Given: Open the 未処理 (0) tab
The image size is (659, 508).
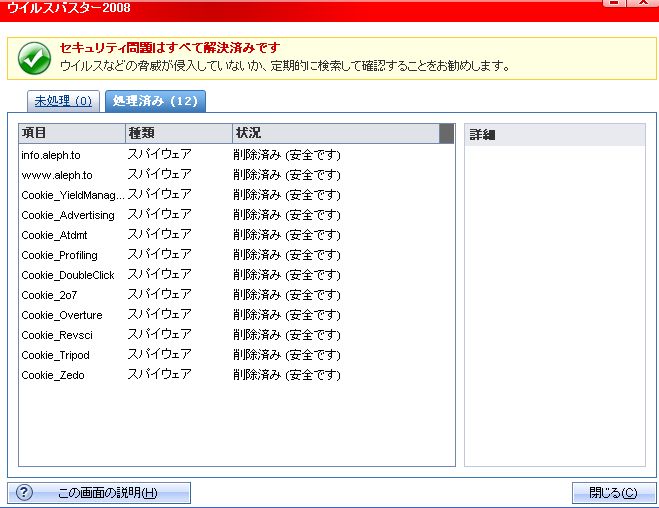Looking at the screenshot, I should tap(63, 101).
